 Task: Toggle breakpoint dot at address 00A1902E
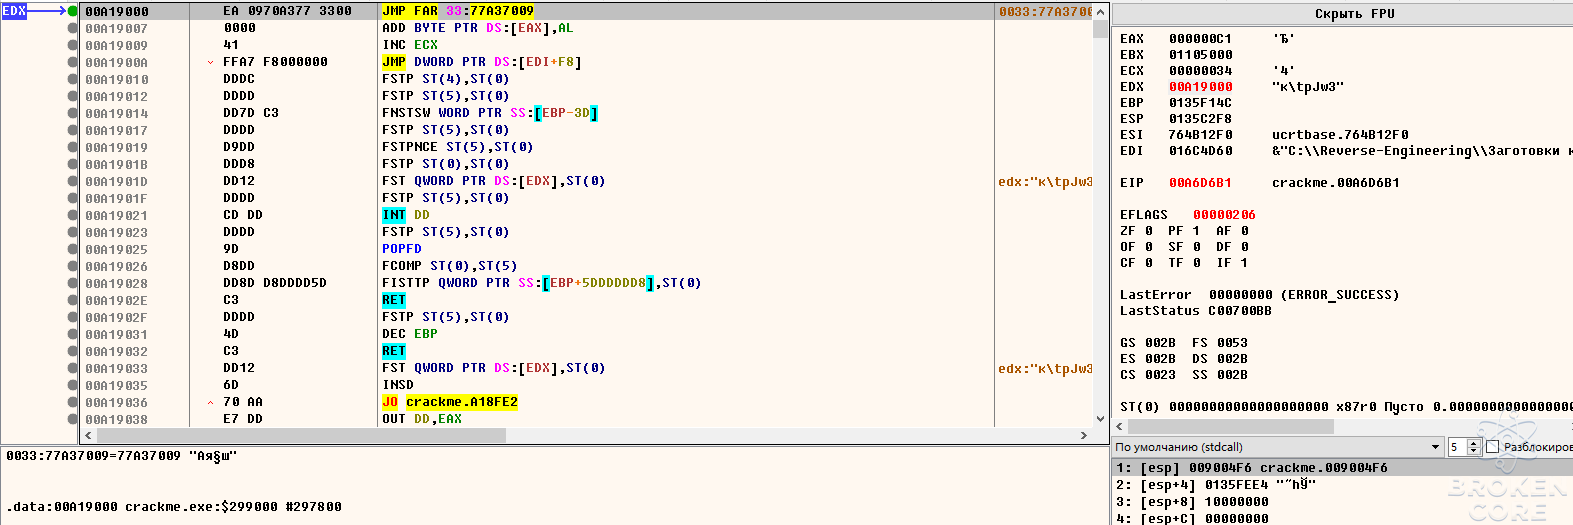click(72, 300)
